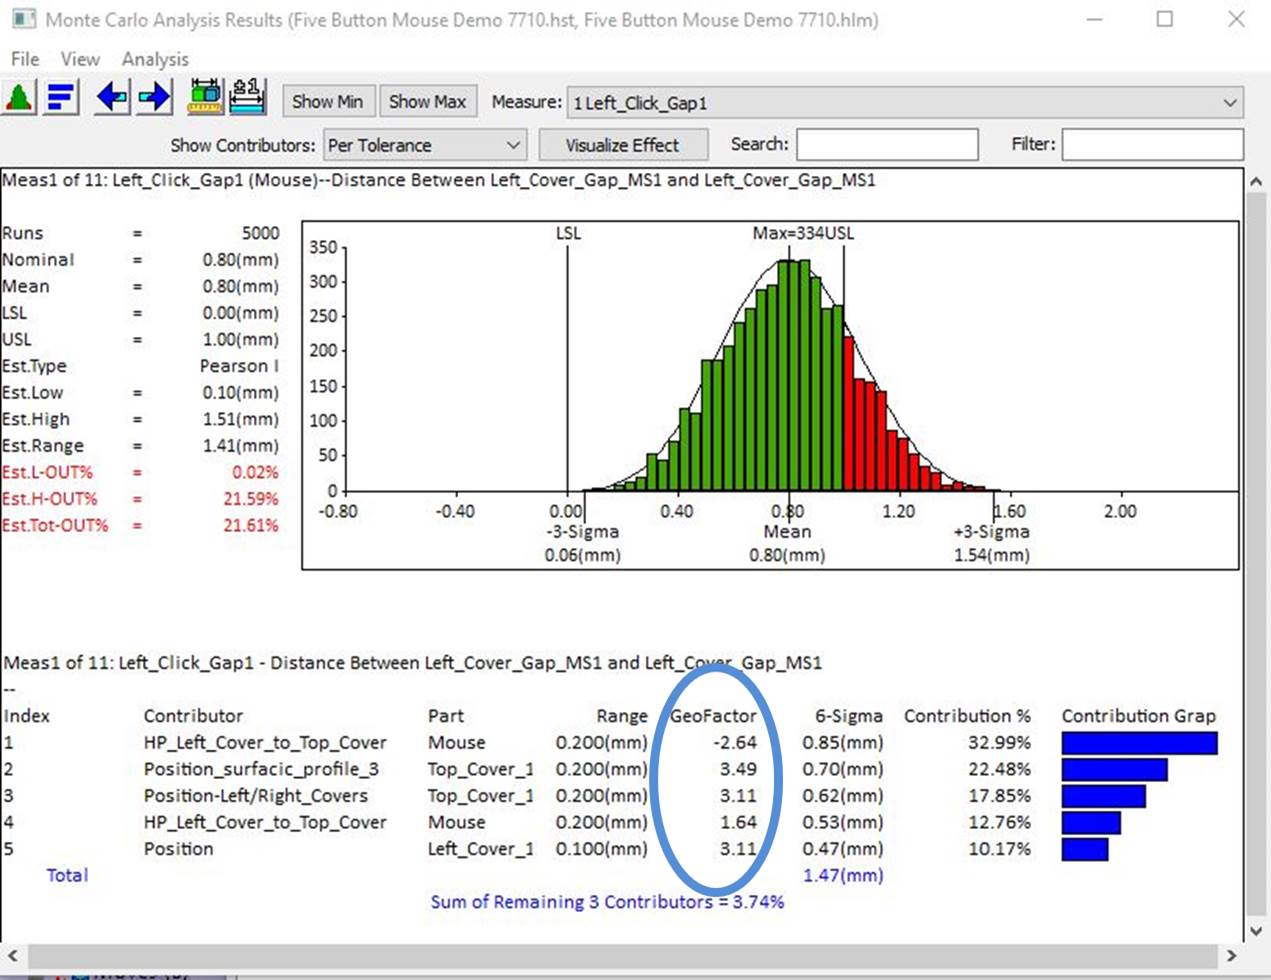Click inside the Search field
The image size is (1271, 980).
885,145
